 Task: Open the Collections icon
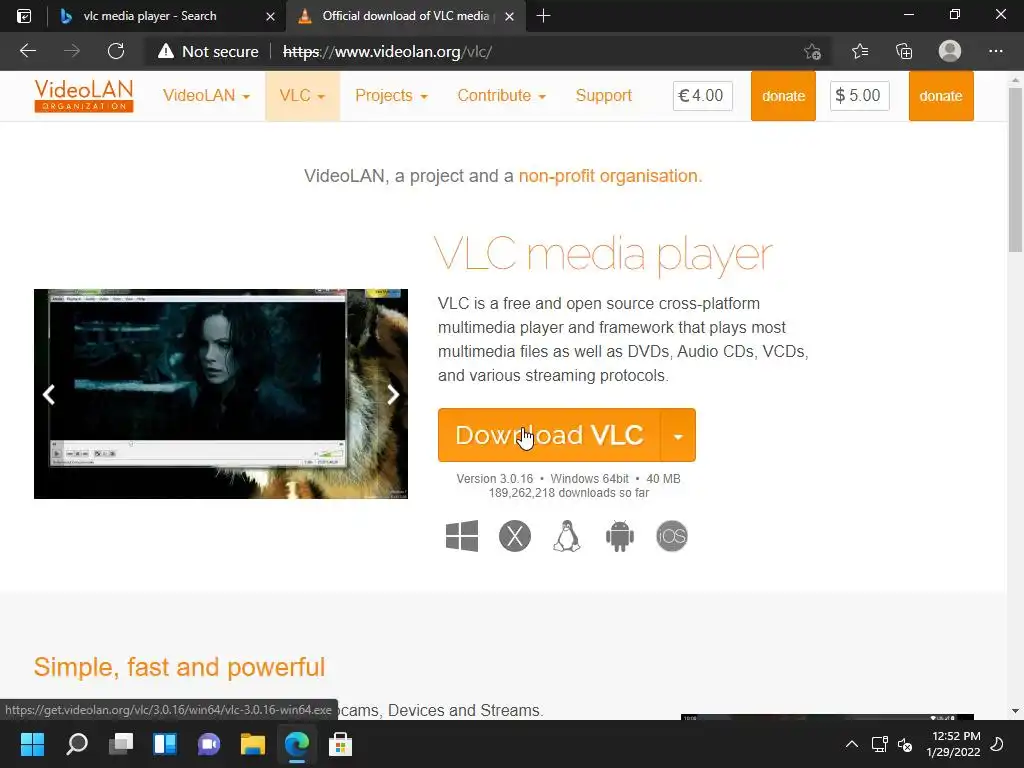904,51
